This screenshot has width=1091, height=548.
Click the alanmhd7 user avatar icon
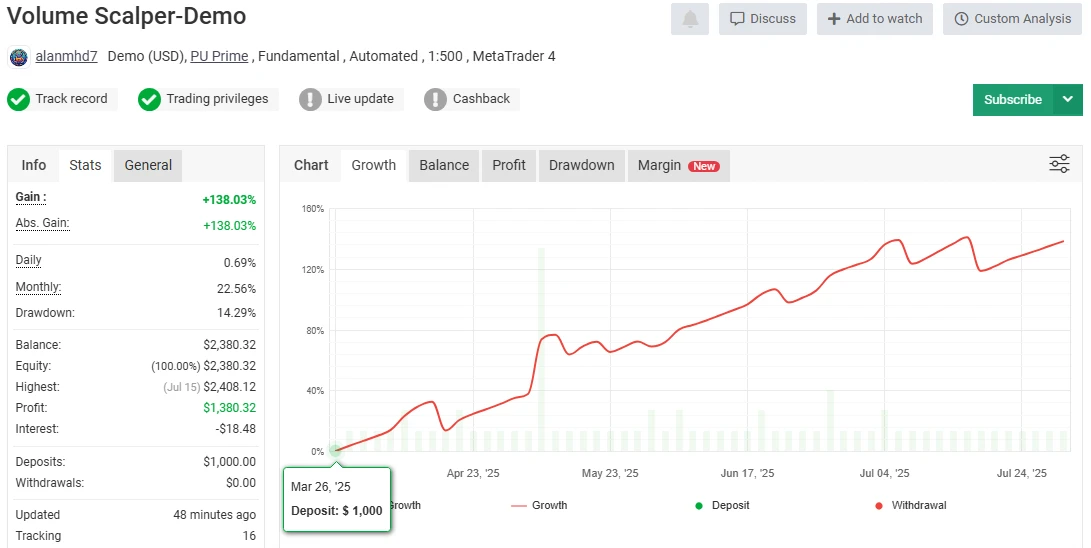(x=19, y=57)
